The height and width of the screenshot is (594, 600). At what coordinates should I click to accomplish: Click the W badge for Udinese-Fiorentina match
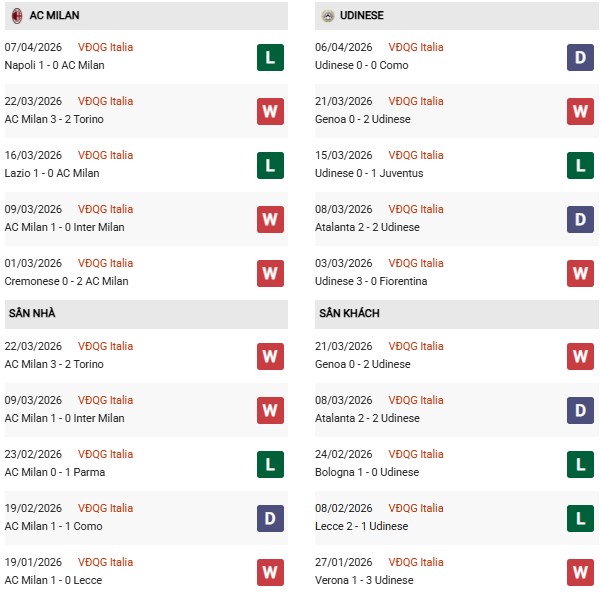click(580, 273)
